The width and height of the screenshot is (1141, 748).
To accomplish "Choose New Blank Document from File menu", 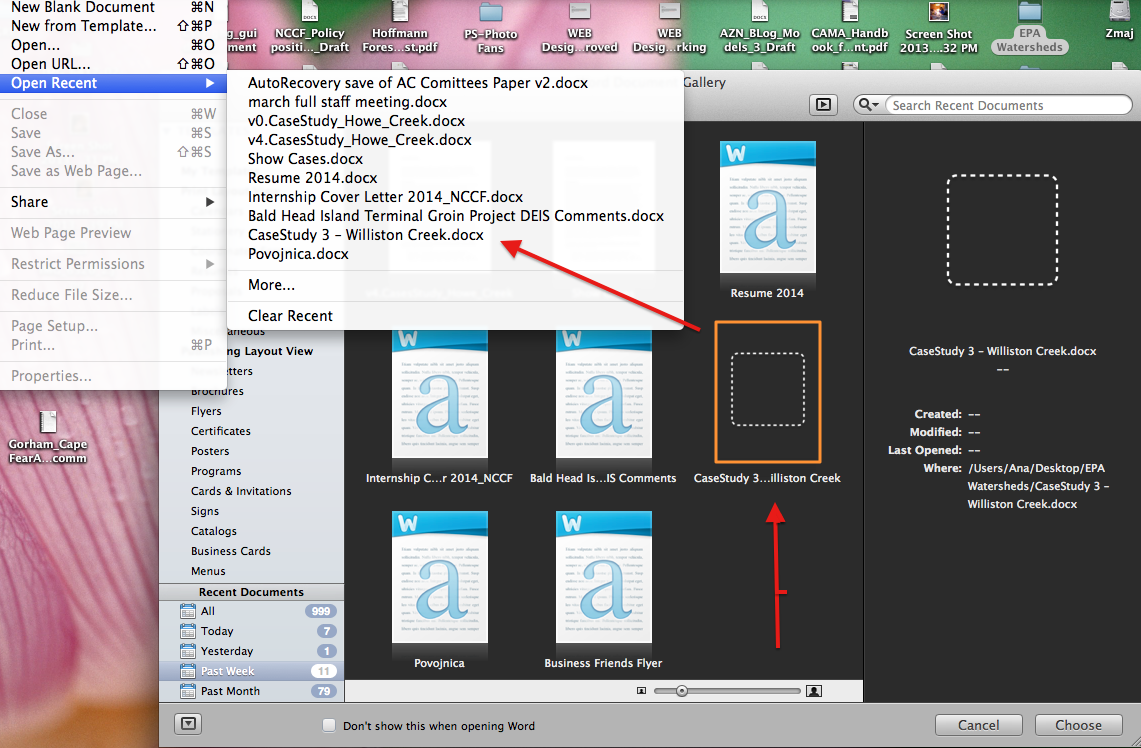I will pos(114,7).
